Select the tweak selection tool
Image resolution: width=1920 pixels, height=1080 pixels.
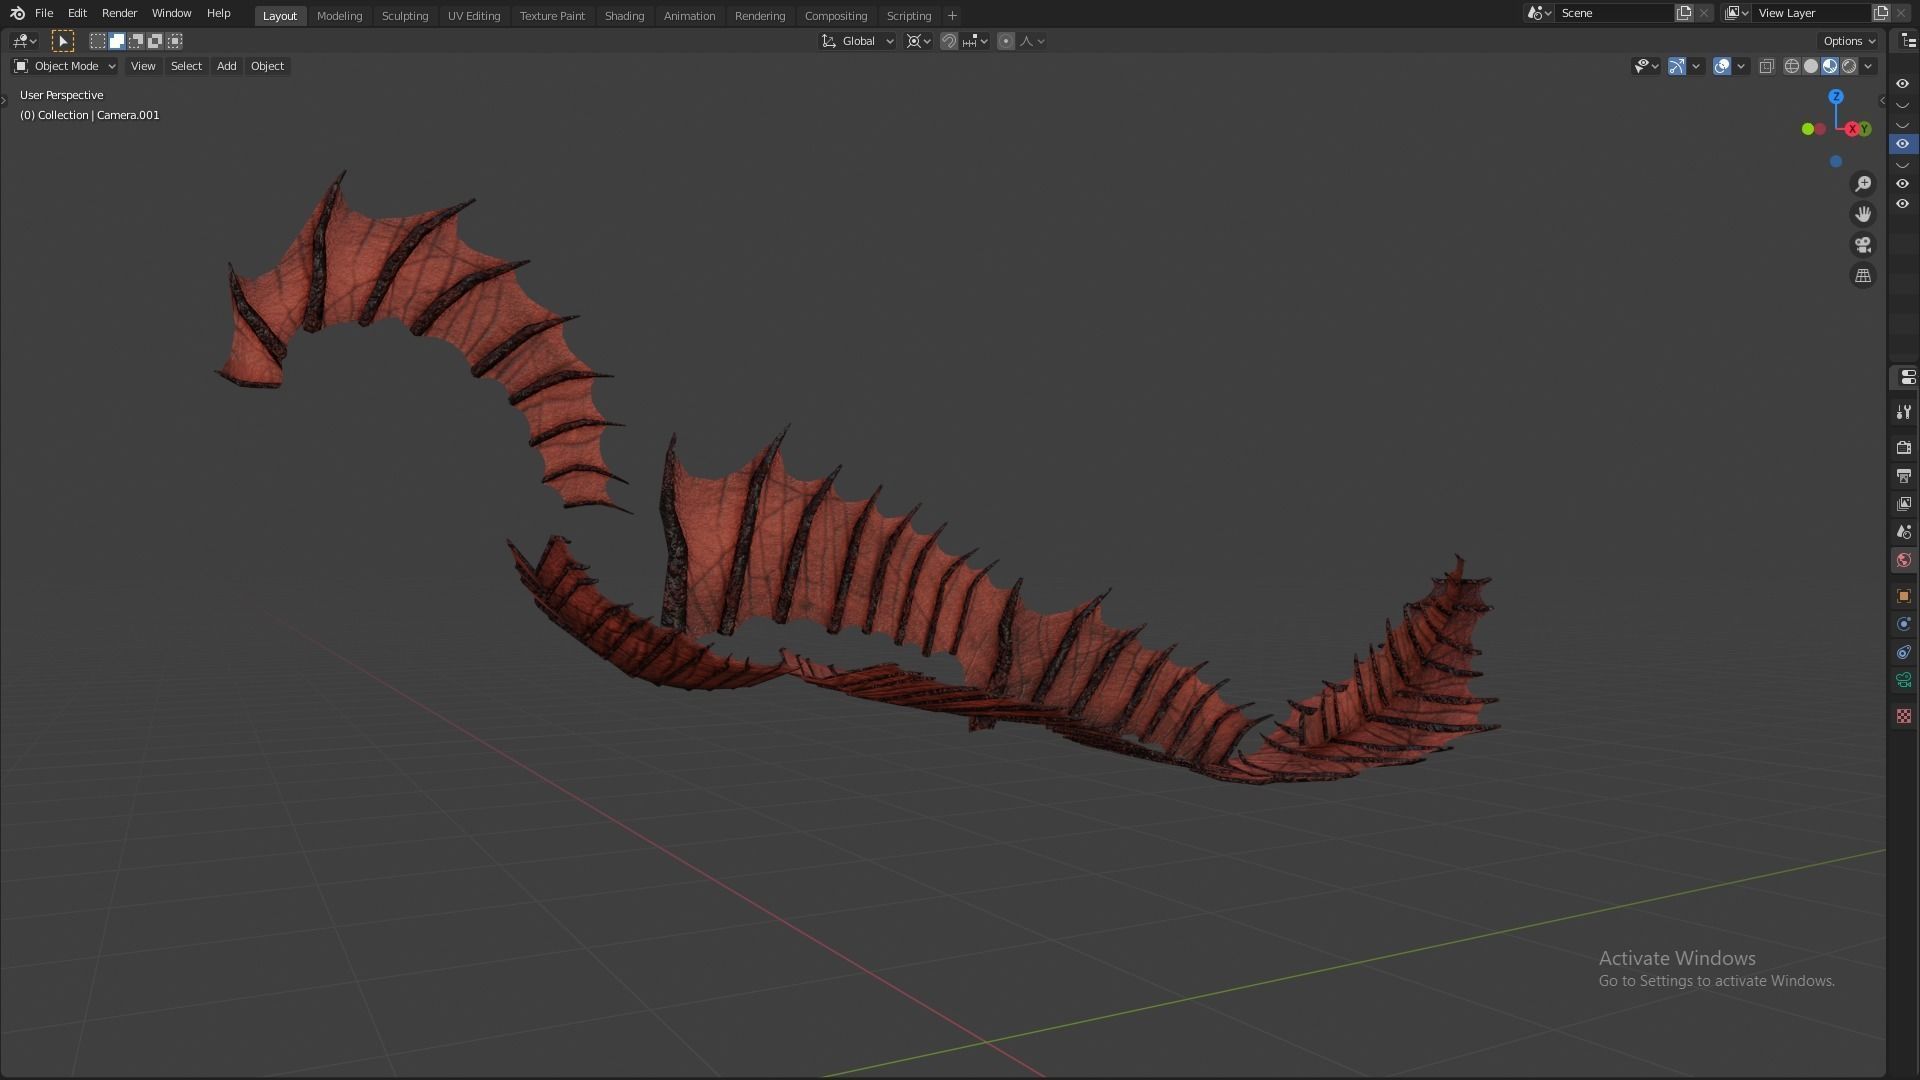pos(62,41)
